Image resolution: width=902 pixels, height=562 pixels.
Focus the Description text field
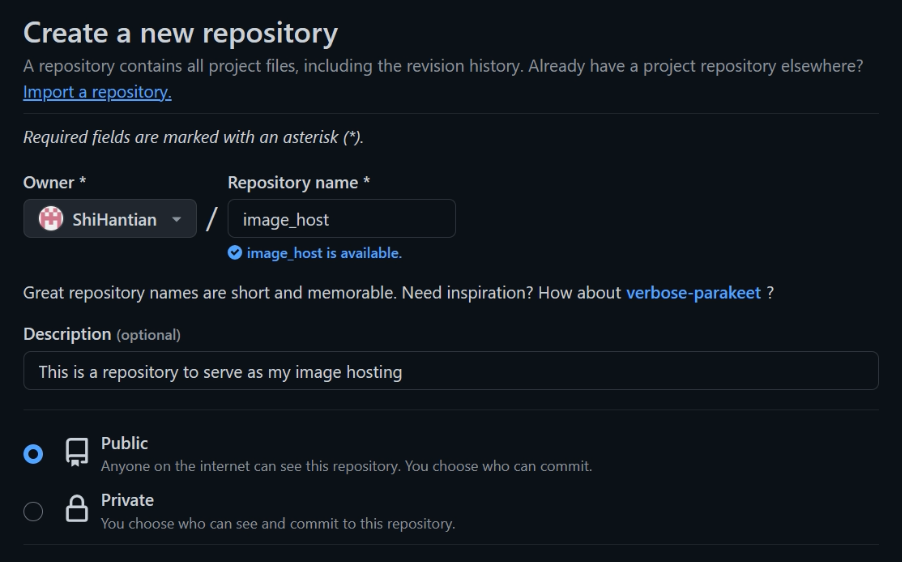450,371
